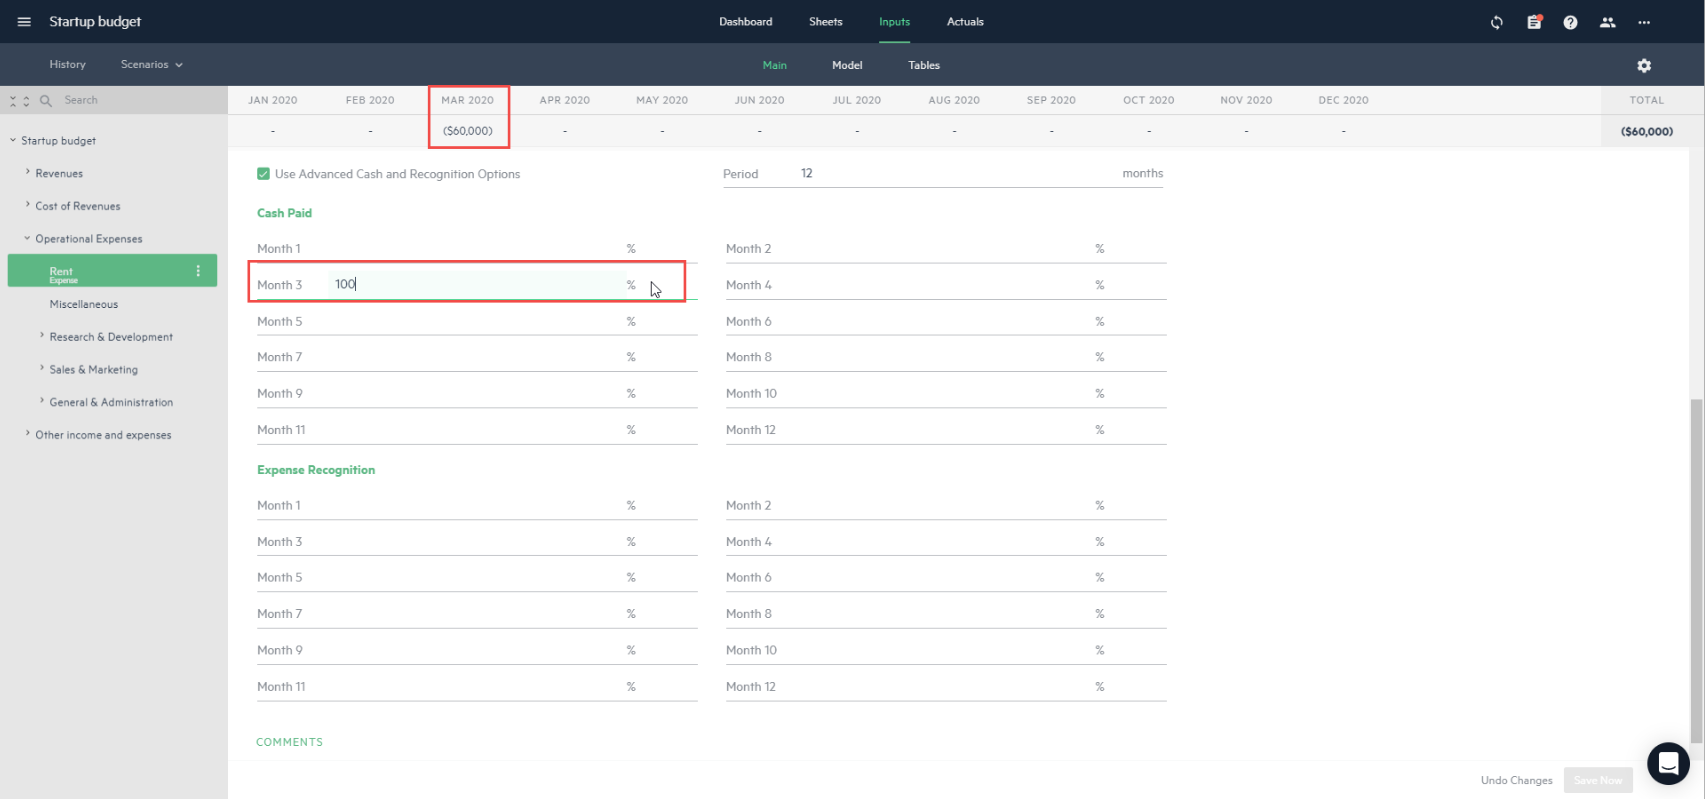Open the help question mark icon
1705x799 pixels.
pyautogui.click(x=1570, y=22)
